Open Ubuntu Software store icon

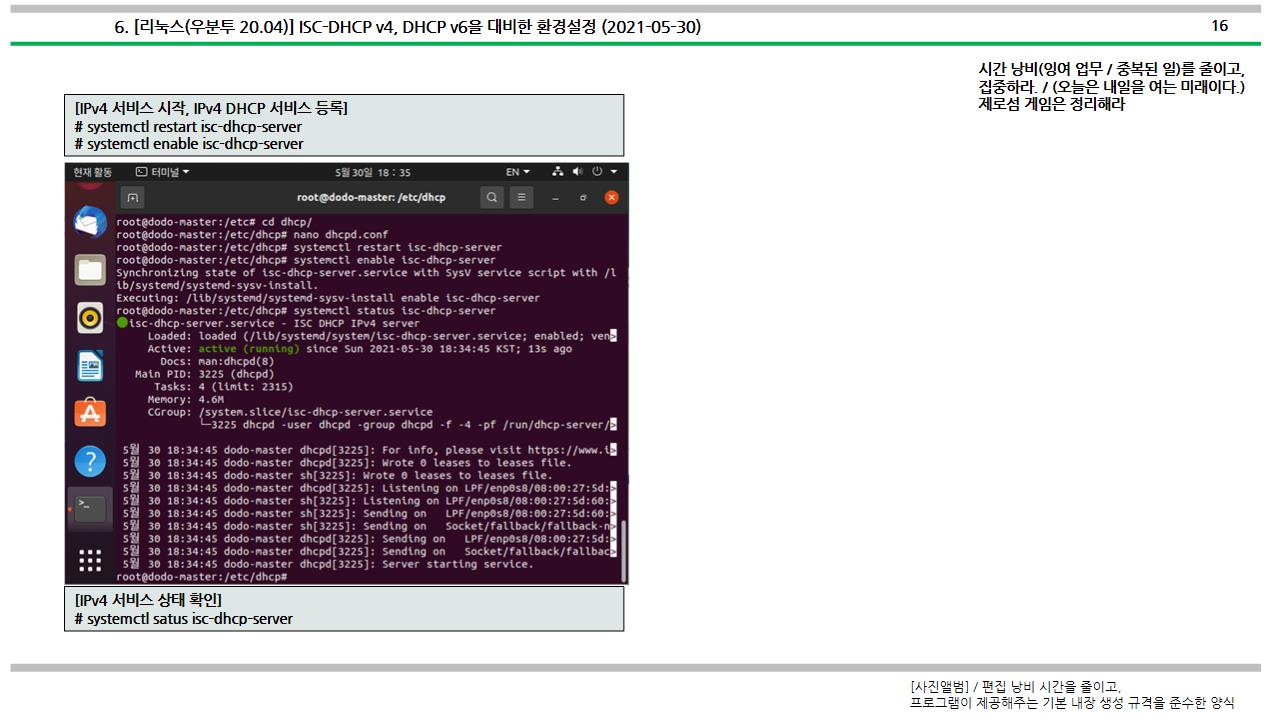[90, 413]
